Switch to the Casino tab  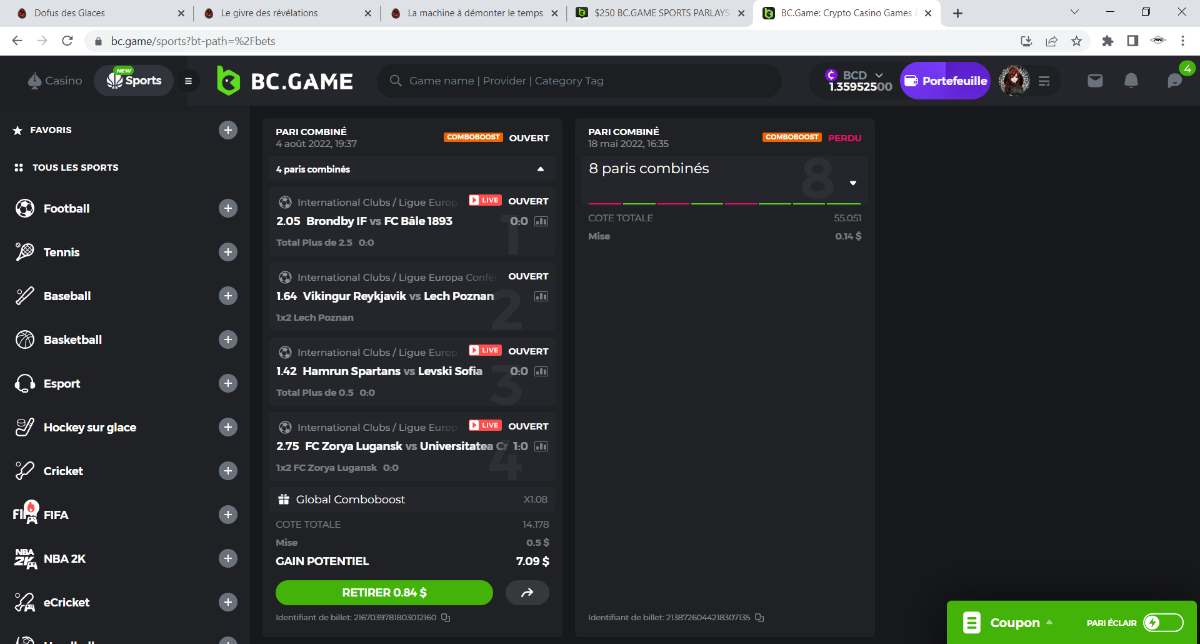(54, 81)
